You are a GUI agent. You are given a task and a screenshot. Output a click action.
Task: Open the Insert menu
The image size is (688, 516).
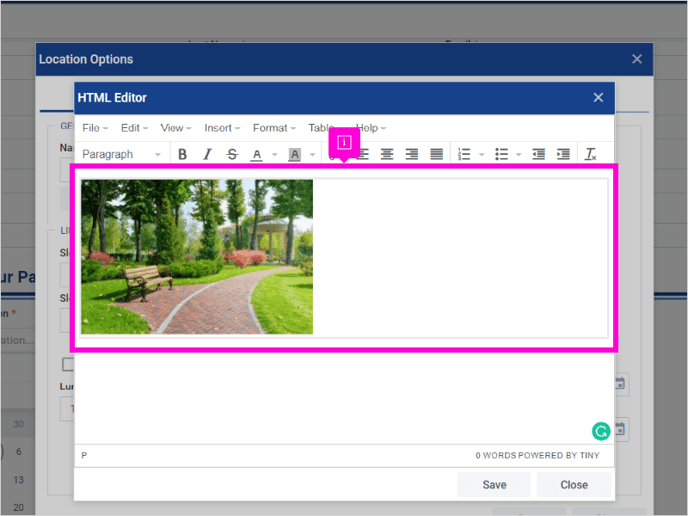[222, 128]
